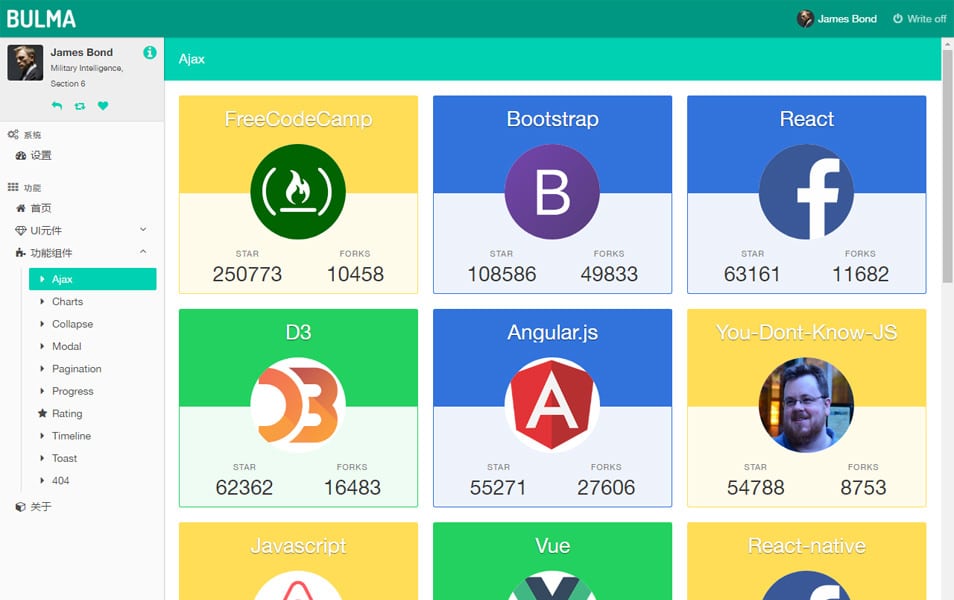Click Angular.js star count 55271
Viewport: 954px width, 600px height.
click(x=498, y=487)
